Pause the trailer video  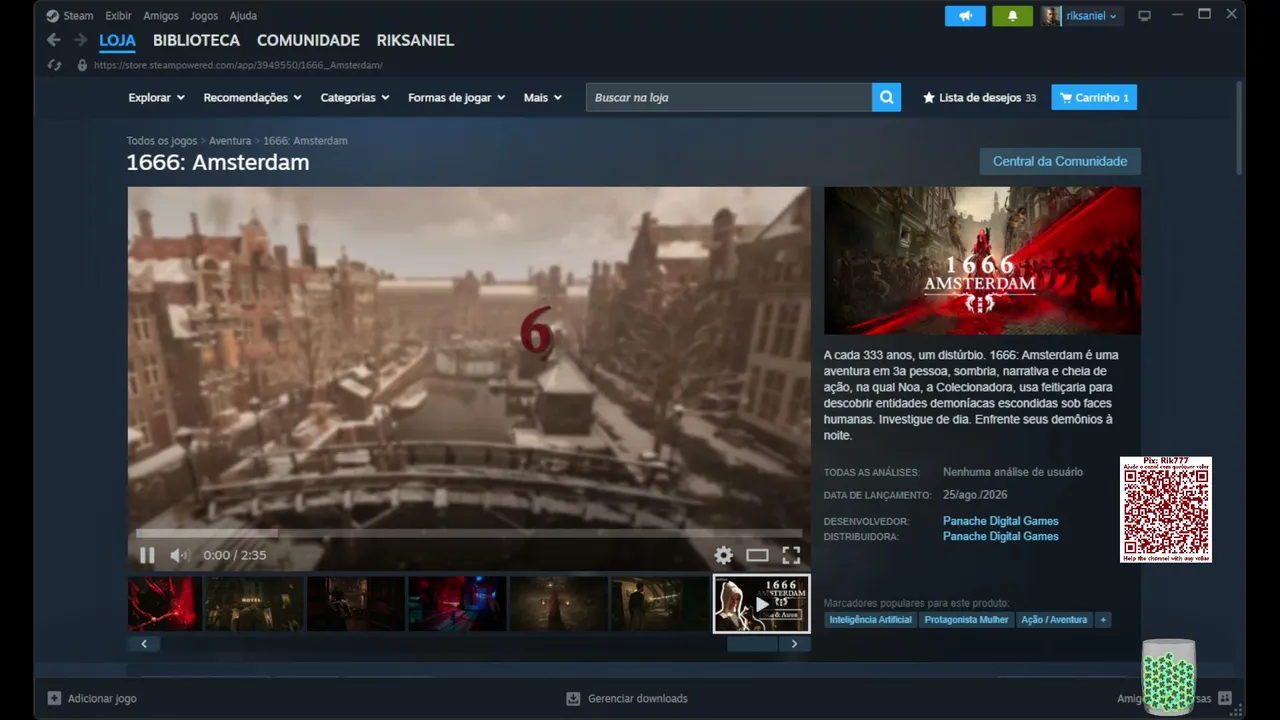[147, 555]
